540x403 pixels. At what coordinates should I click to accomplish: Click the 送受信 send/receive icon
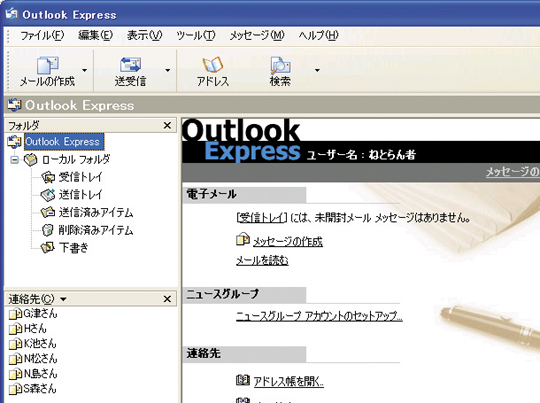[130, 65]
